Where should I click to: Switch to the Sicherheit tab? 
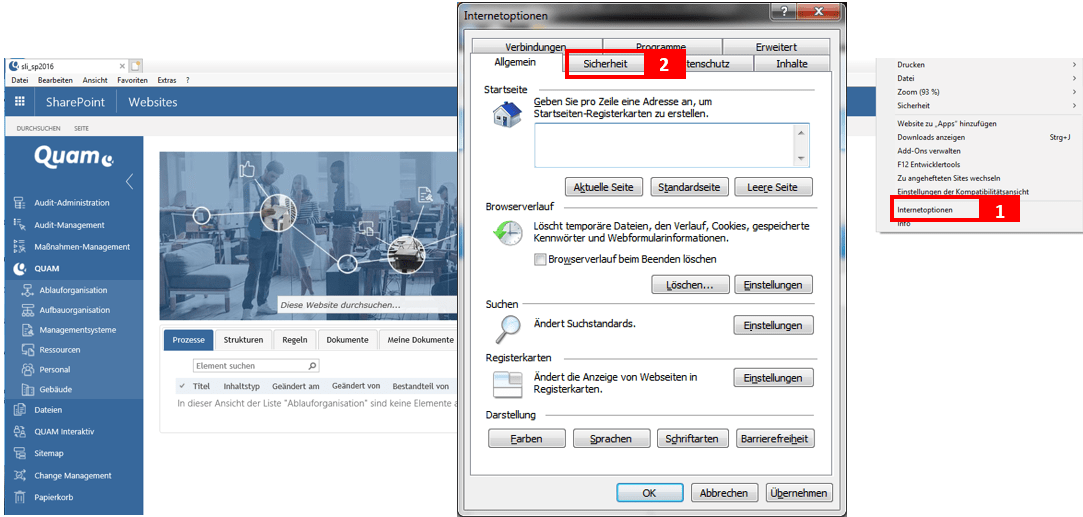point(604,64)
